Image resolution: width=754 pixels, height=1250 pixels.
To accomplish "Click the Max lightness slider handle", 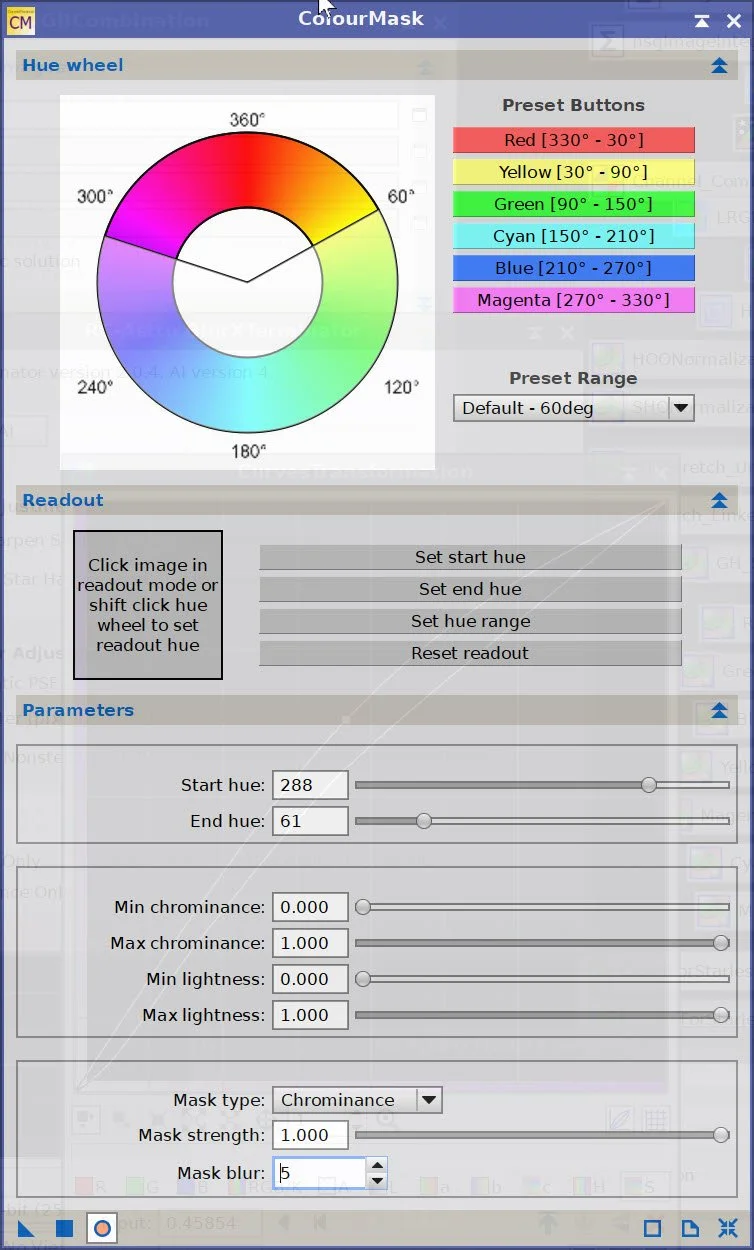I will (721, 1015).
